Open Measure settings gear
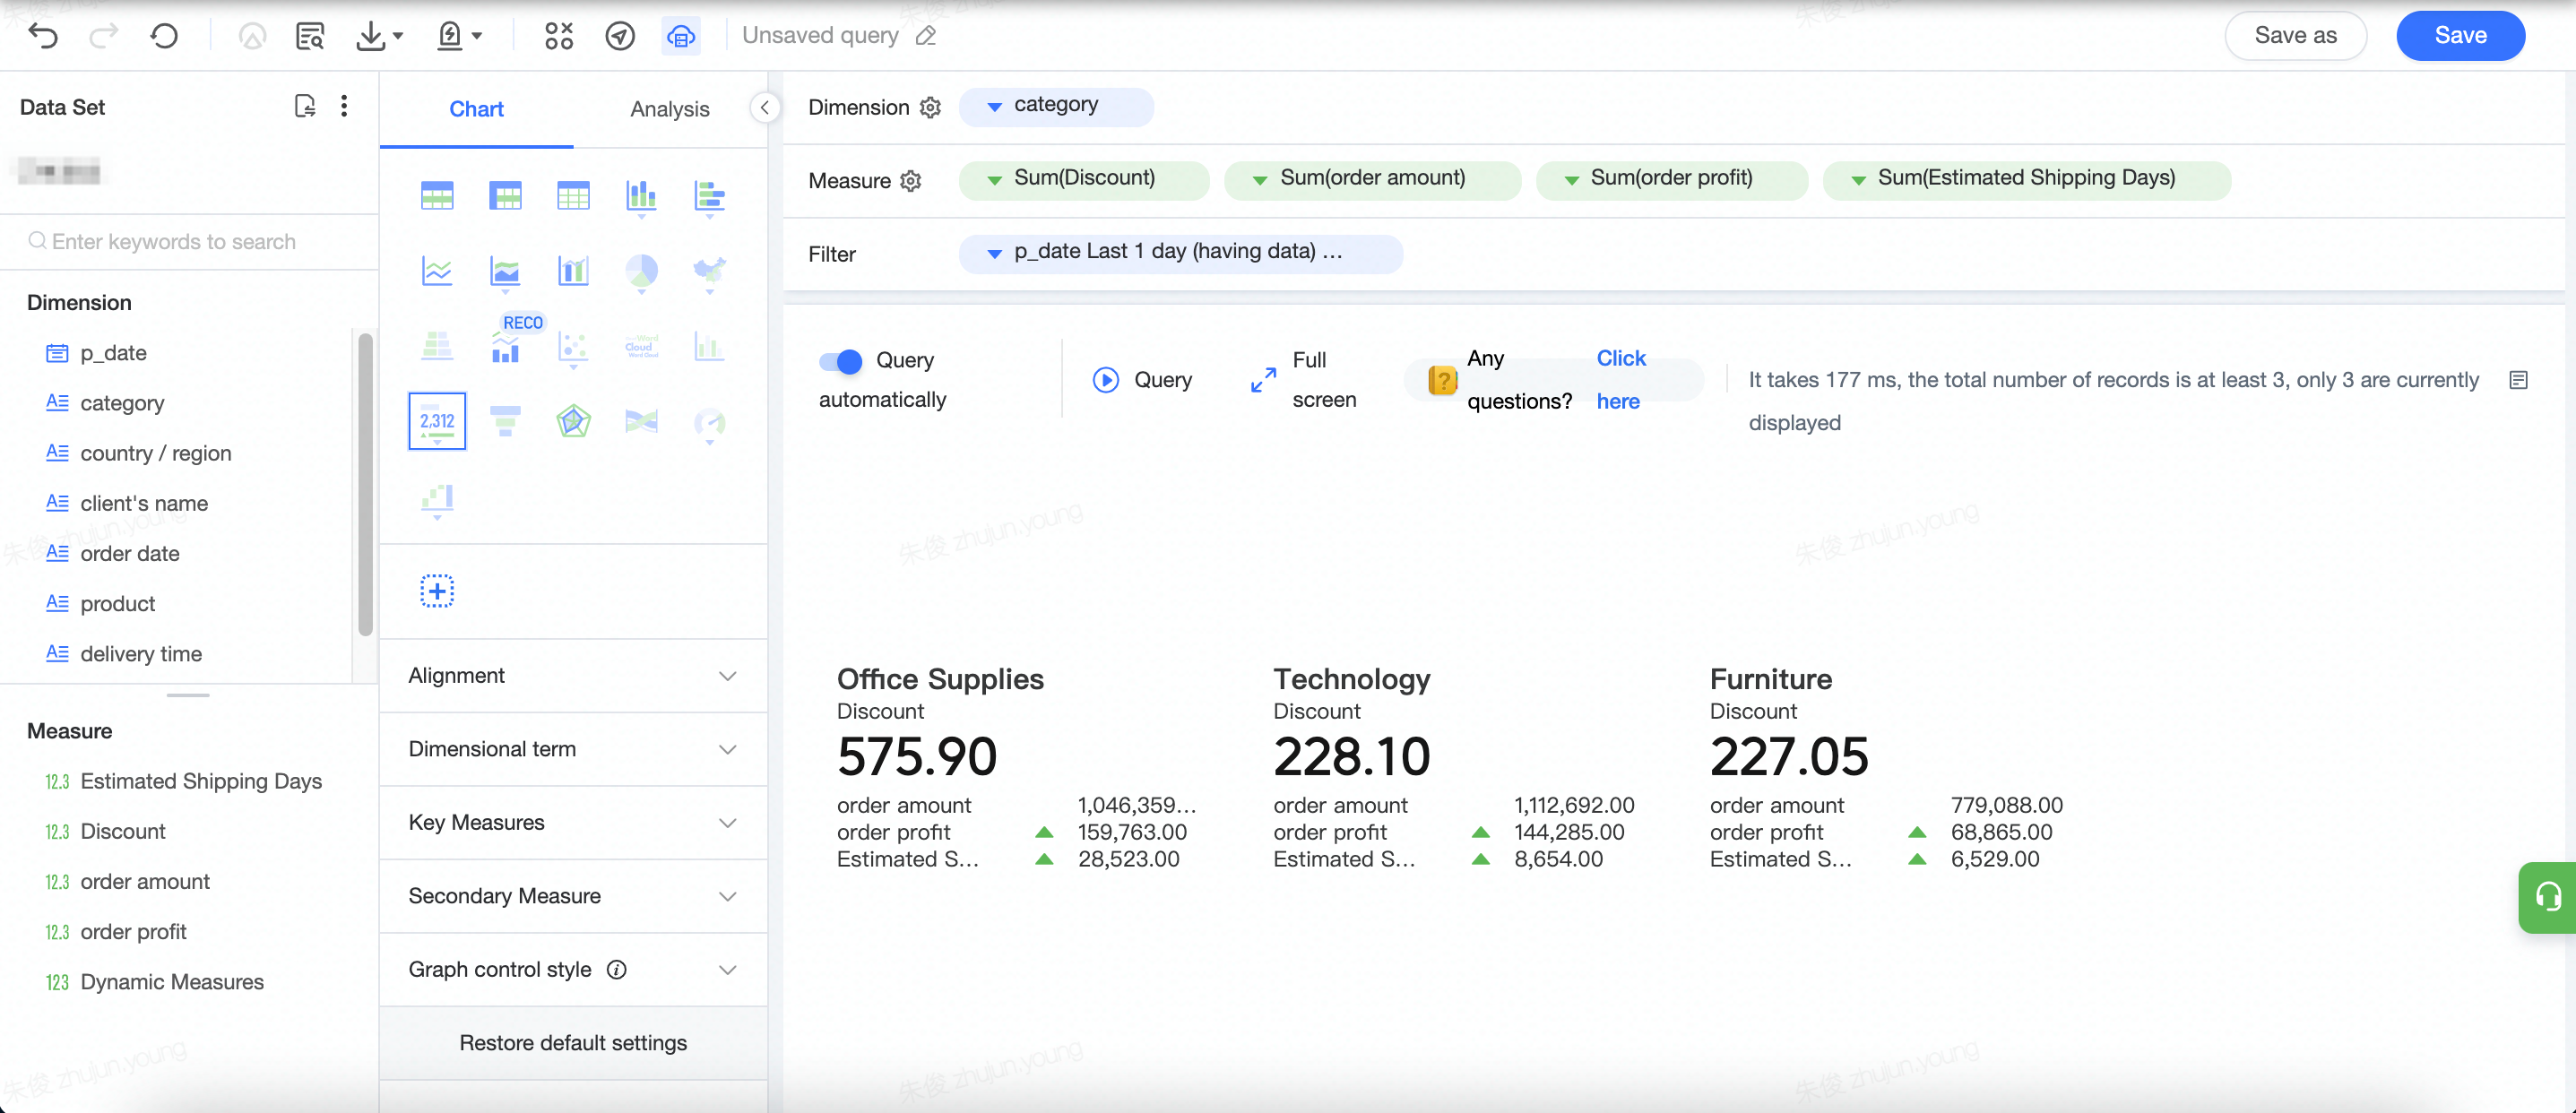The height and width of the screenshot is (1113, 2576). 910,181
